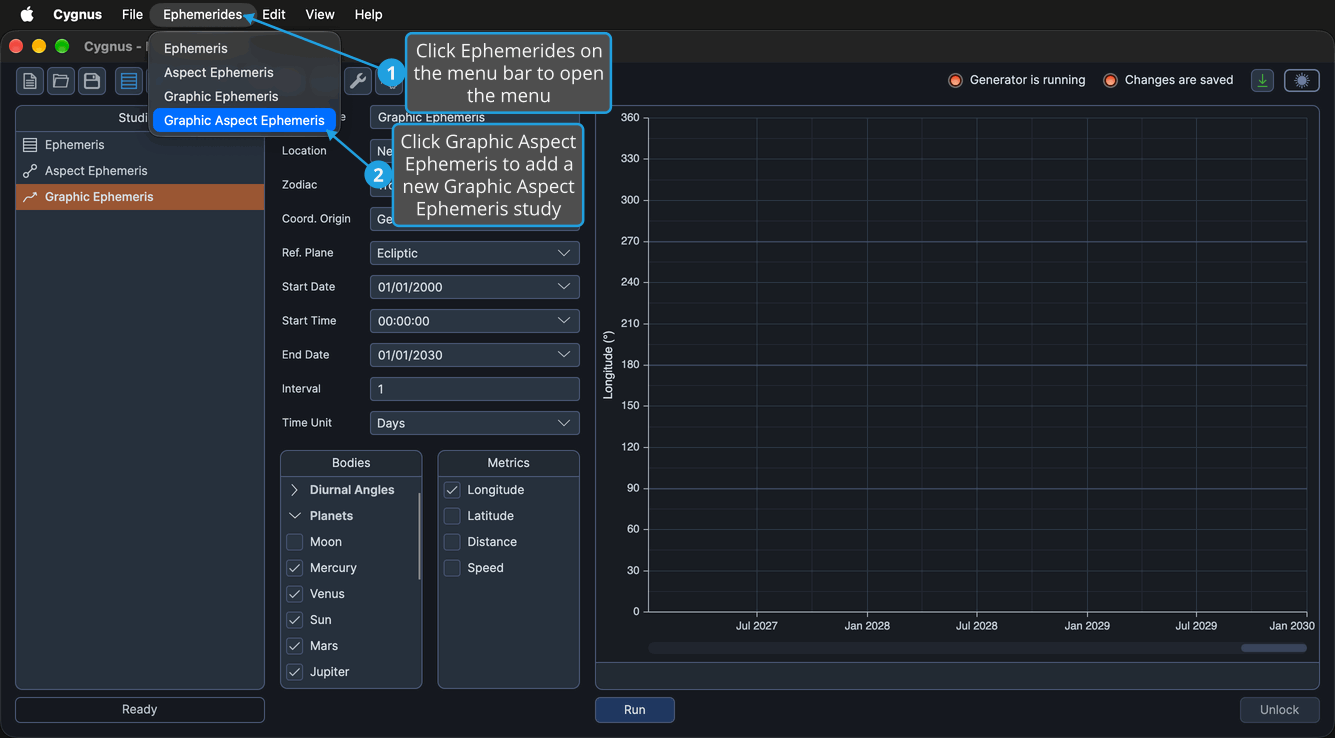Open the Start Date dropdown
This screenshot has height=738, width=1335.
tap(475, 287)
